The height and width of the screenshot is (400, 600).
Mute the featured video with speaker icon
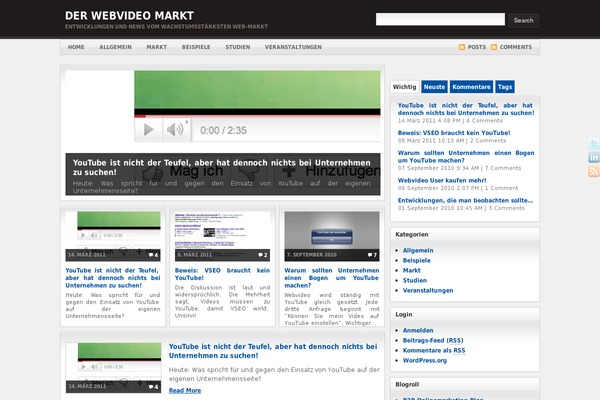pos(176,130)
